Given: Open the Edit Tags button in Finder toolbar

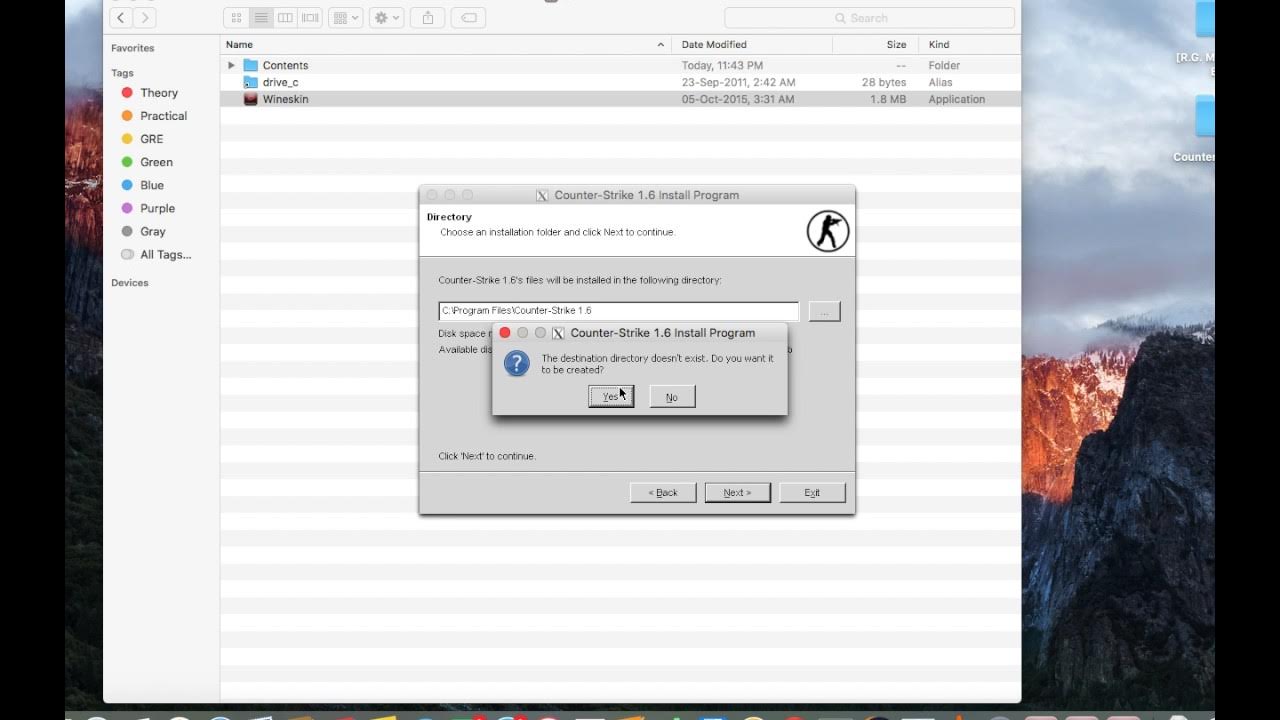Looking at the screenshot, I should tap(469, 17).
